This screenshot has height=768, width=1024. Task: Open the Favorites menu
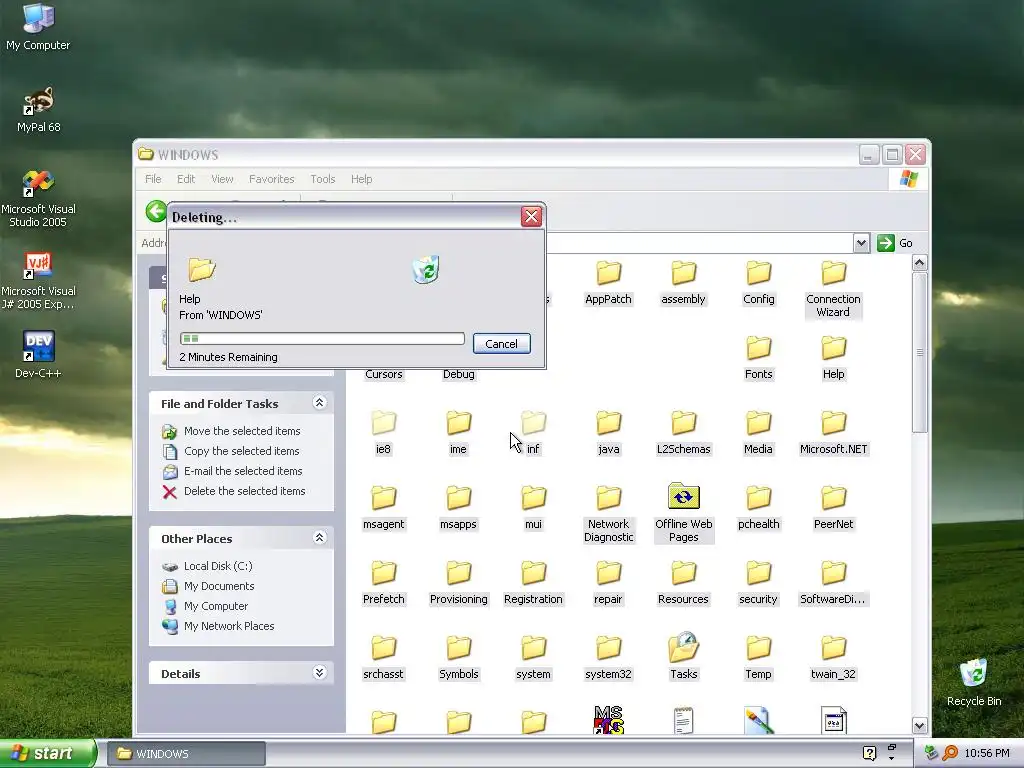[272, 179]
